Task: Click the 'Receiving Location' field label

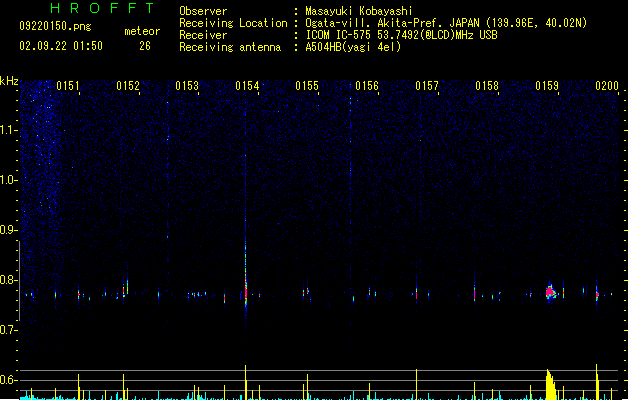Action: coord(233,23)
